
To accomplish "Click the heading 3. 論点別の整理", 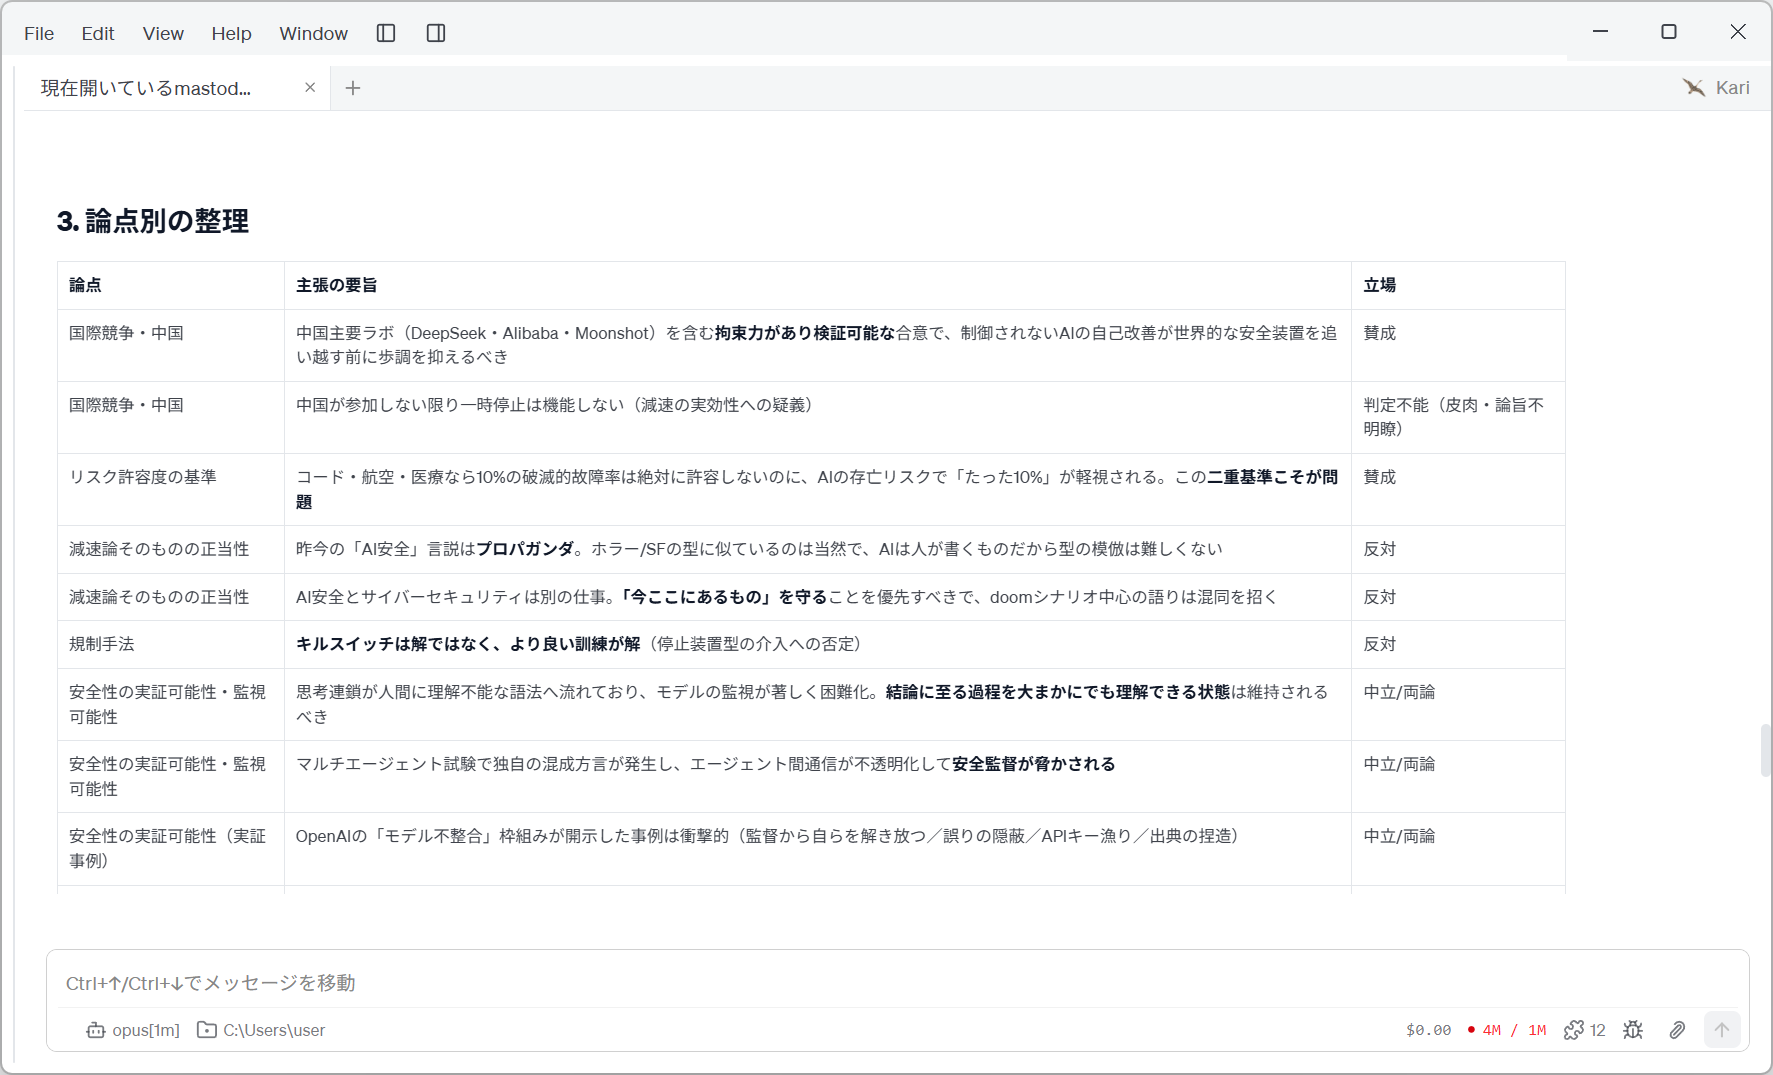I will [x=153, y=221].
